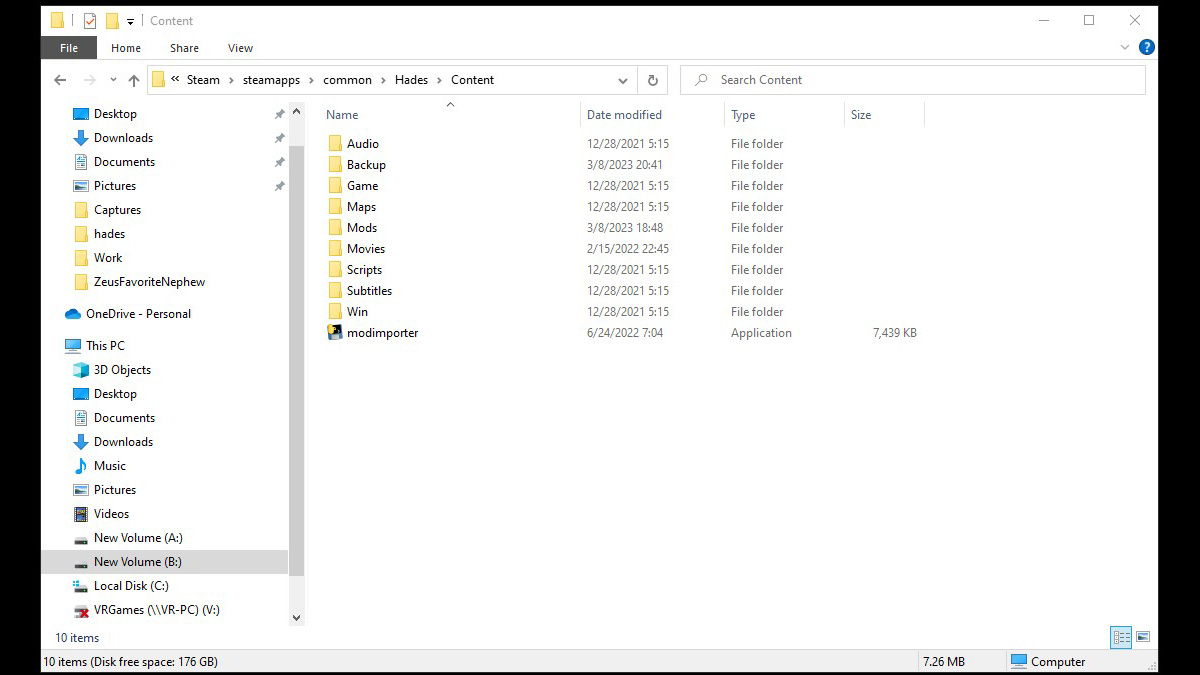Unpin Desktop from Quick access
Viewport: 1200px width, 675px height.
coord(281,114)
